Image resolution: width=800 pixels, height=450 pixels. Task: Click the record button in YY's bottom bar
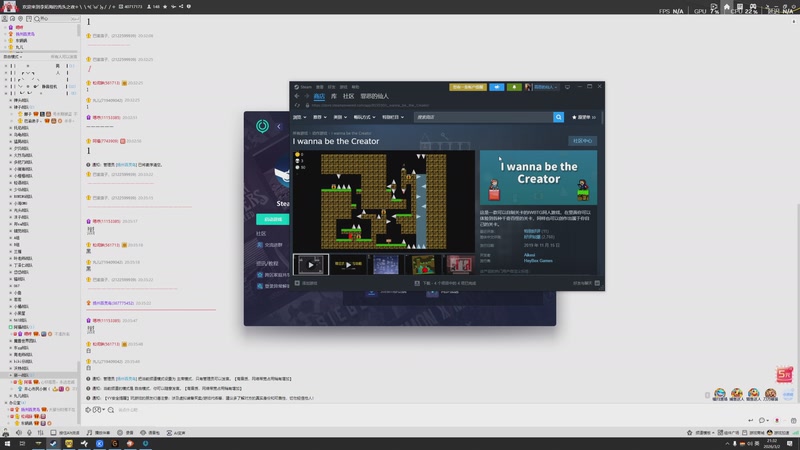coord(126,433)
